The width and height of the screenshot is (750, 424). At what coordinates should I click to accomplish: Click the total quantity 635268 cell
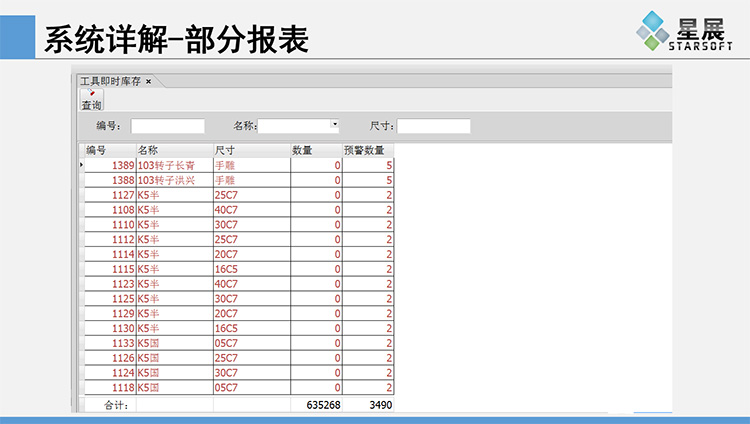pos(316,405)
